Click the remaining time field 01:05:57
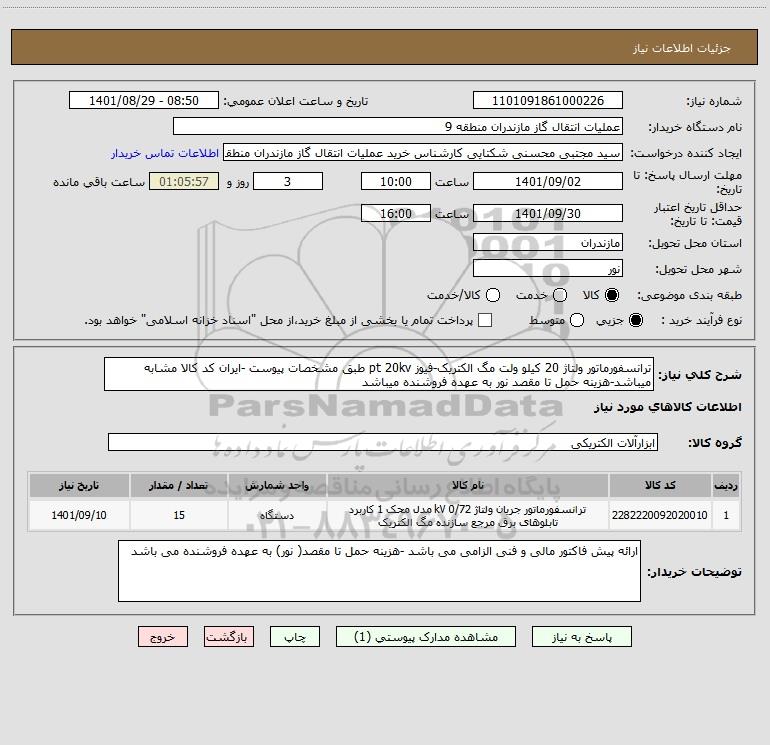The image size is (770, 745). tap(184, 182)
